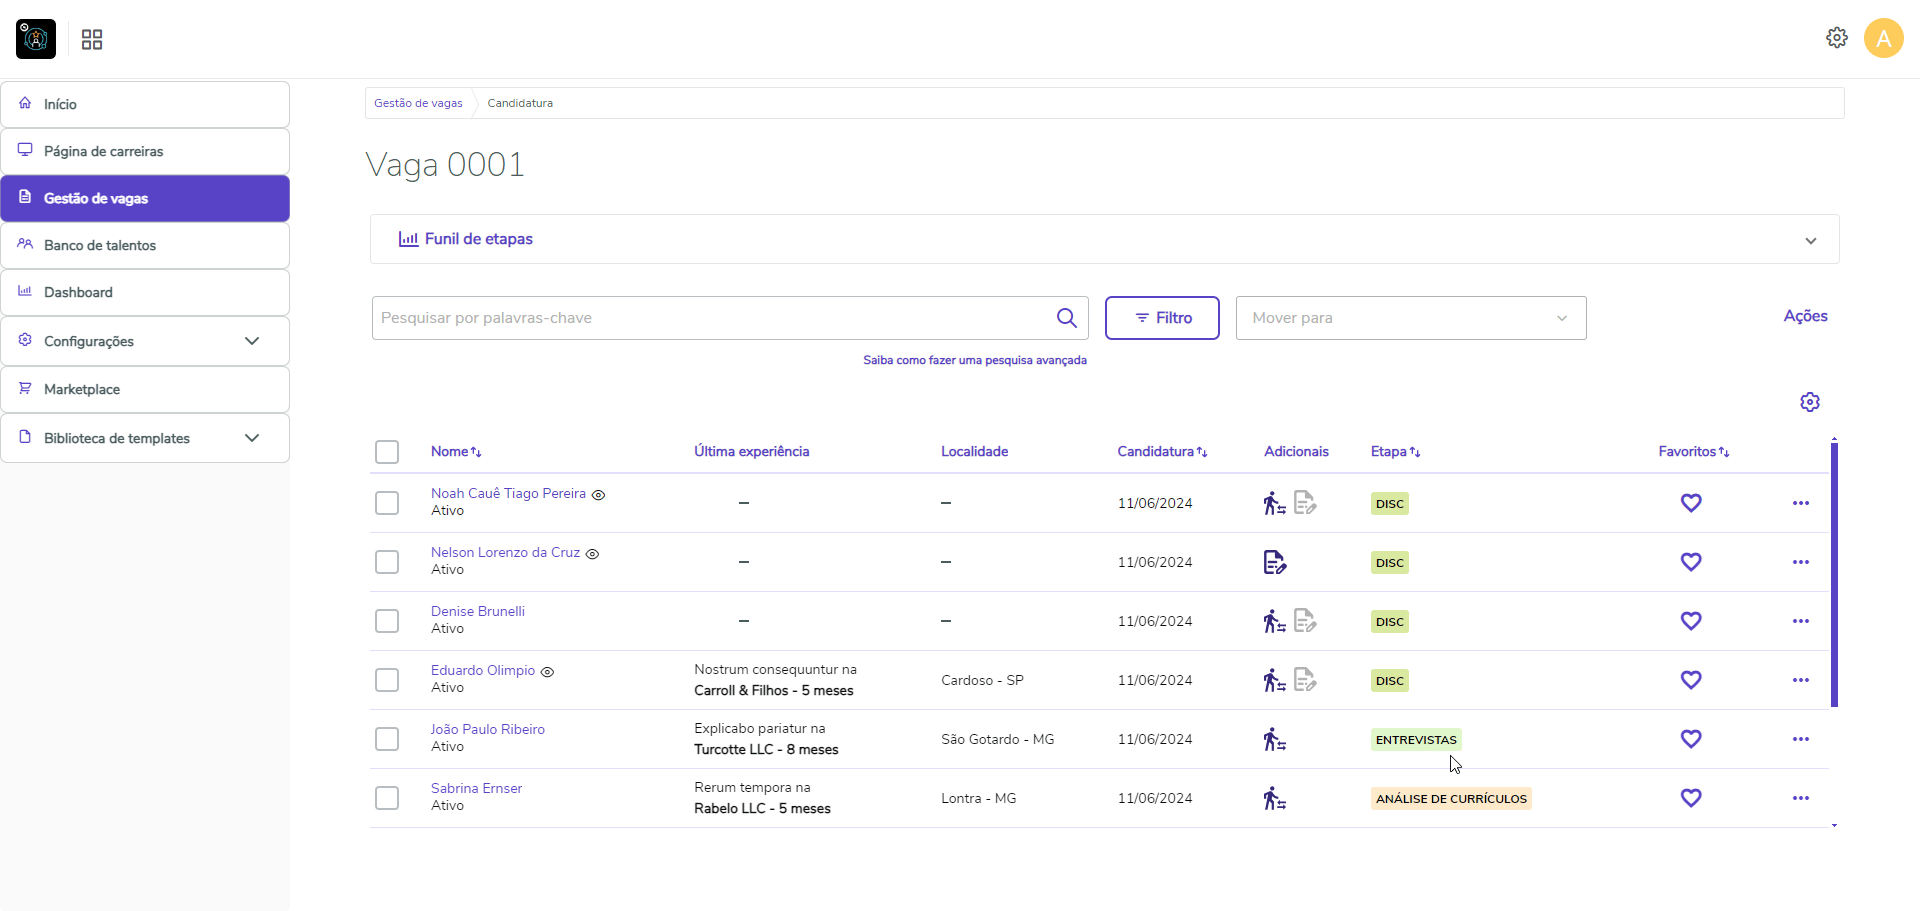The height and width of the screenshot is (911, 1920).
Task: Tick the checkbox for João Paulo Ribeiro
Action: click(x=387, y=739)
